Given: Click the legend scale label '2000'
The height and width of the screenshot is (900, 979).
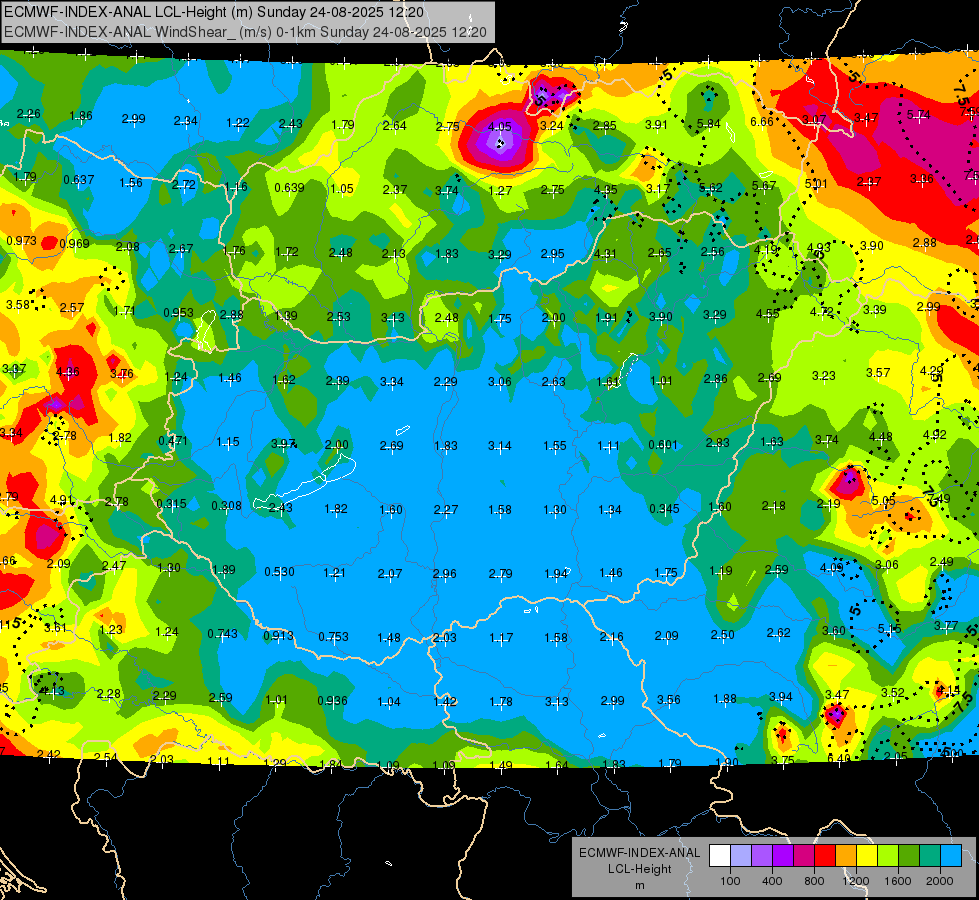Looking at the screenshot, I should (x=939, y=881).
